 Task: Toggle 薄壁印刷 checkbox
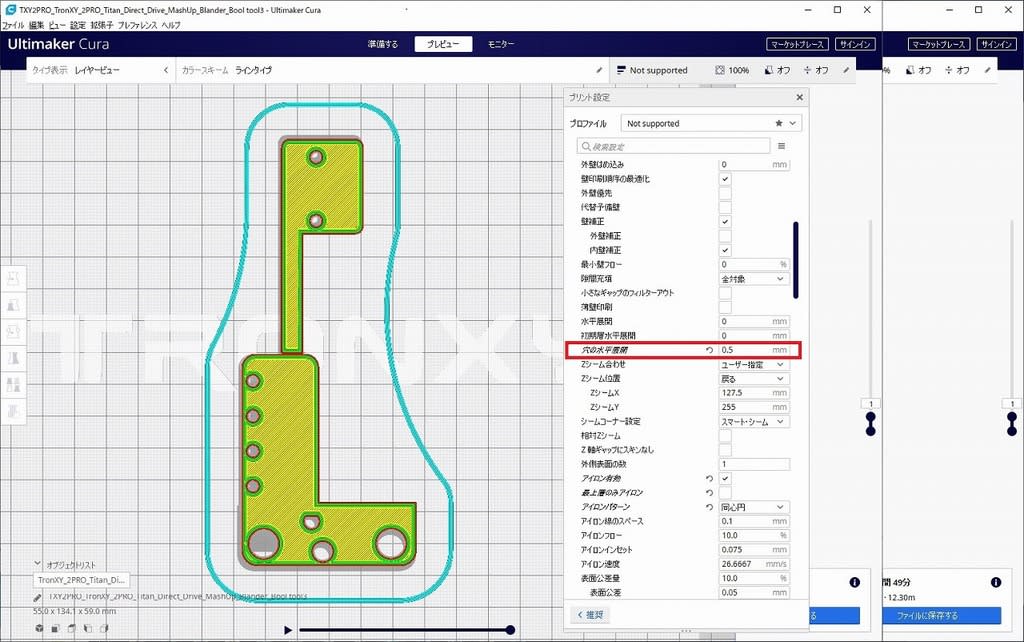725,308
